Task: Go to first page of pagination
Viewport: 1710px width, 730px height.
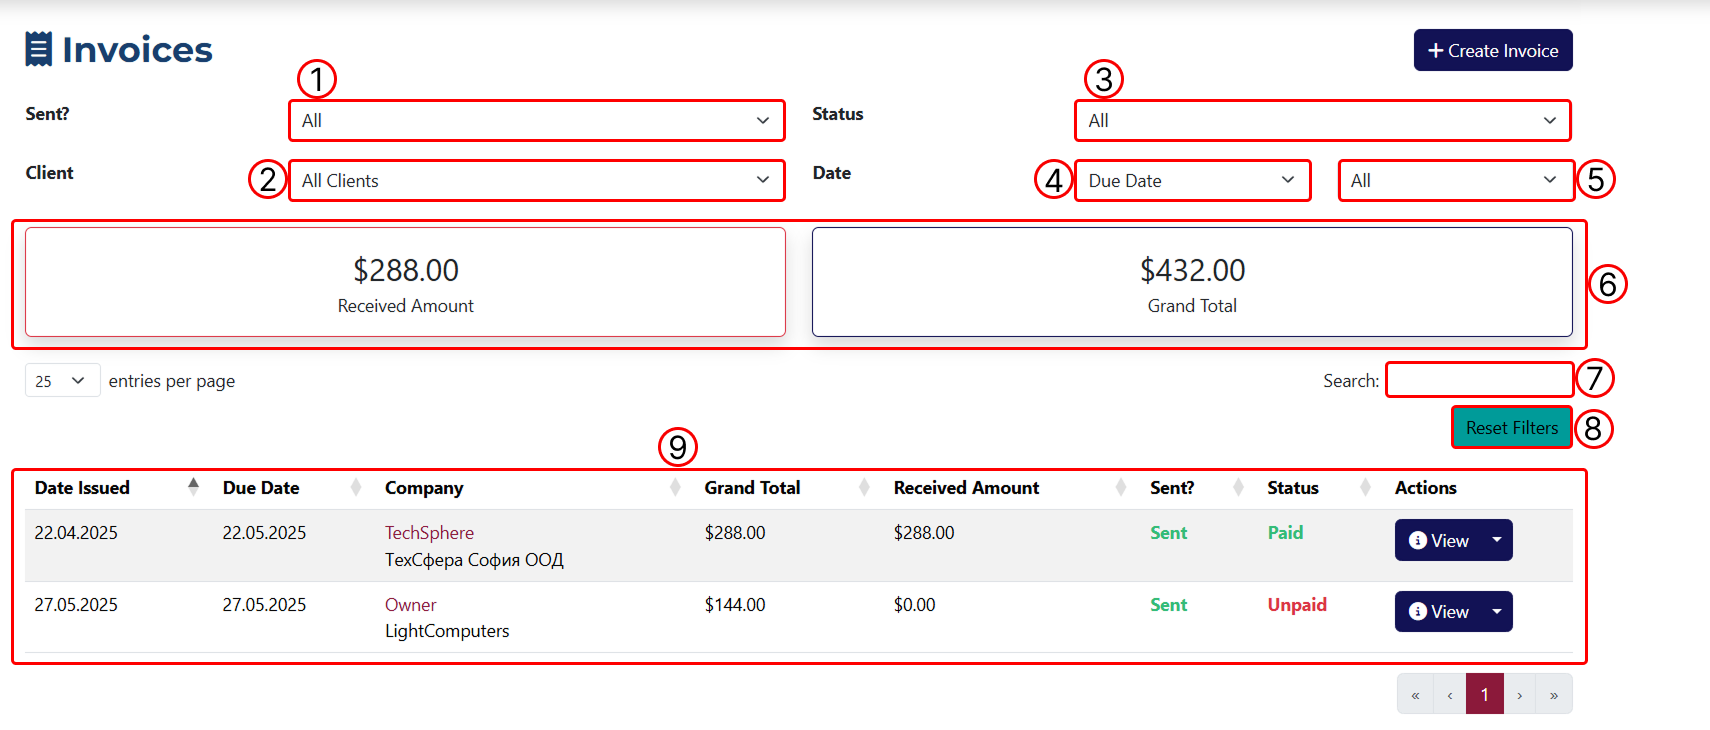Action: pyautogui.click(x=1415, y=694)
